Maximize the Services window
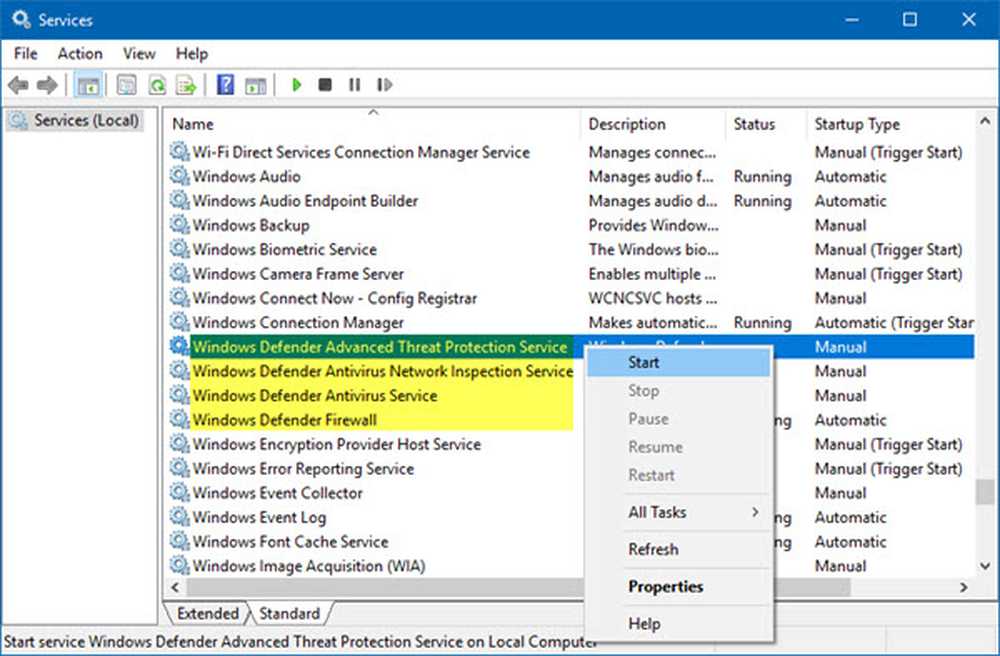 (909, 19)
